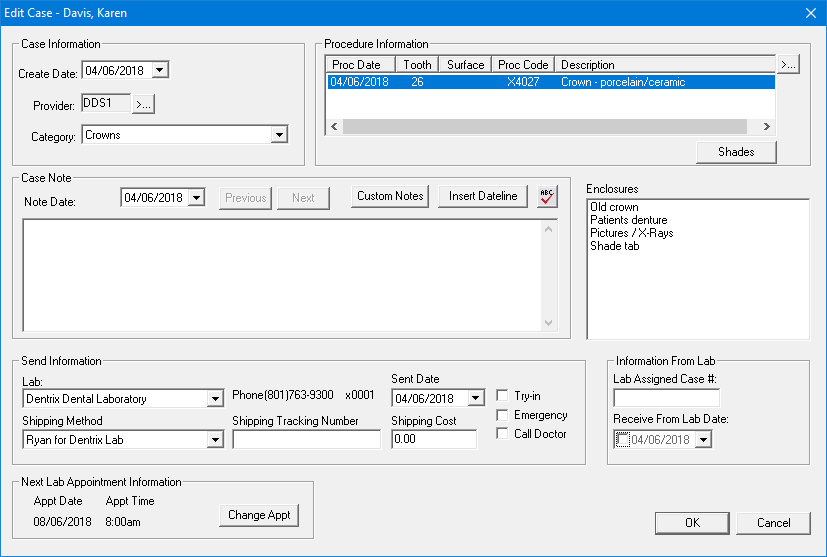Open the Shipping Method dropdown

click(x=215, y=440)
